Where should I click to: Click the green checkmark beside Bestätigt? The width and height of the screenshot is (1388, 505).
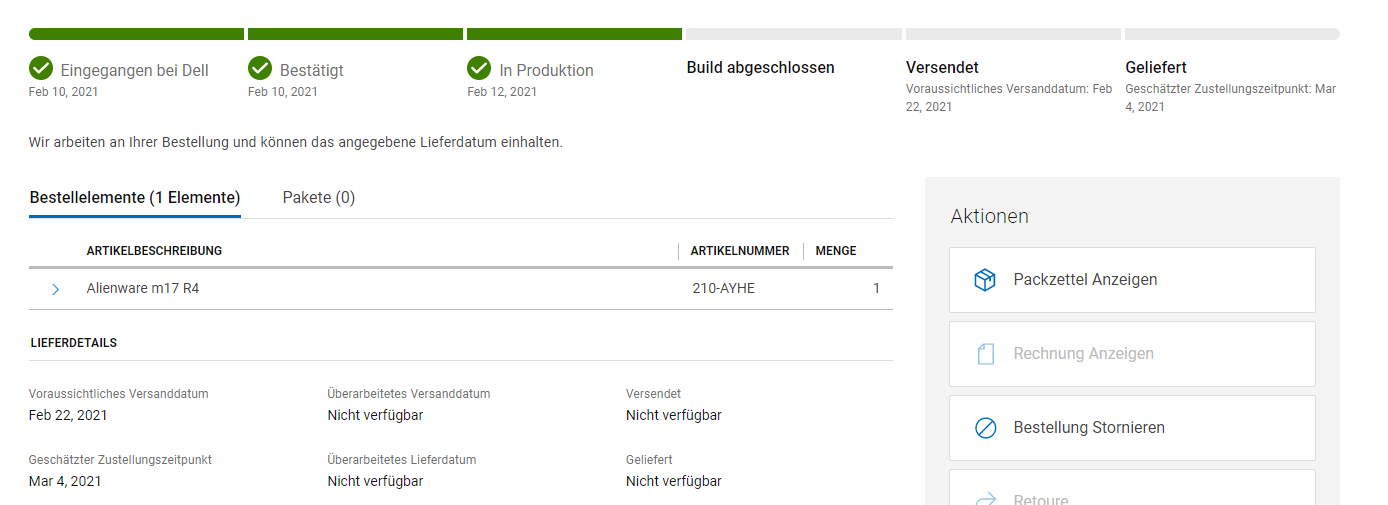pyautogui.click(x=260, y=68)
